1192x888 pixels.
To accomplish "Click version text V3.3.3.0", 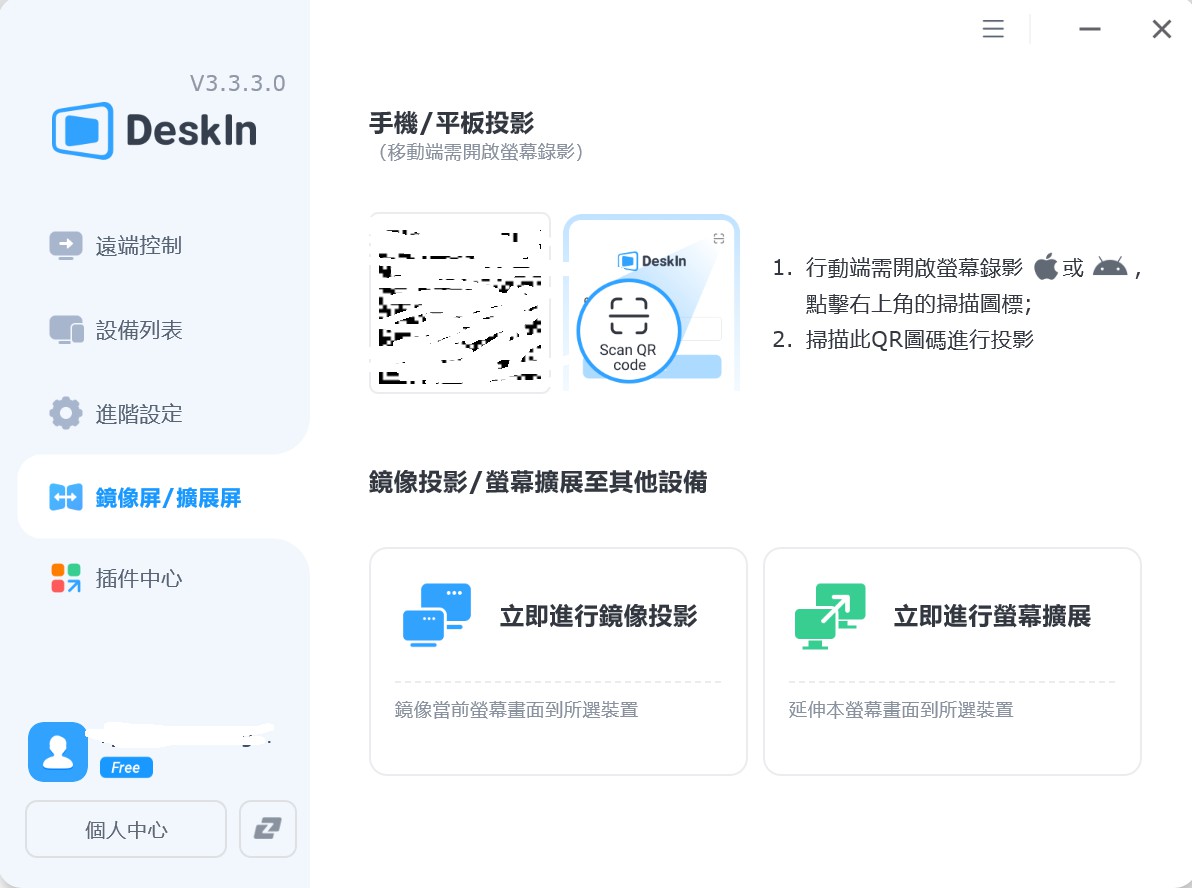I will (x=238, y=83).
